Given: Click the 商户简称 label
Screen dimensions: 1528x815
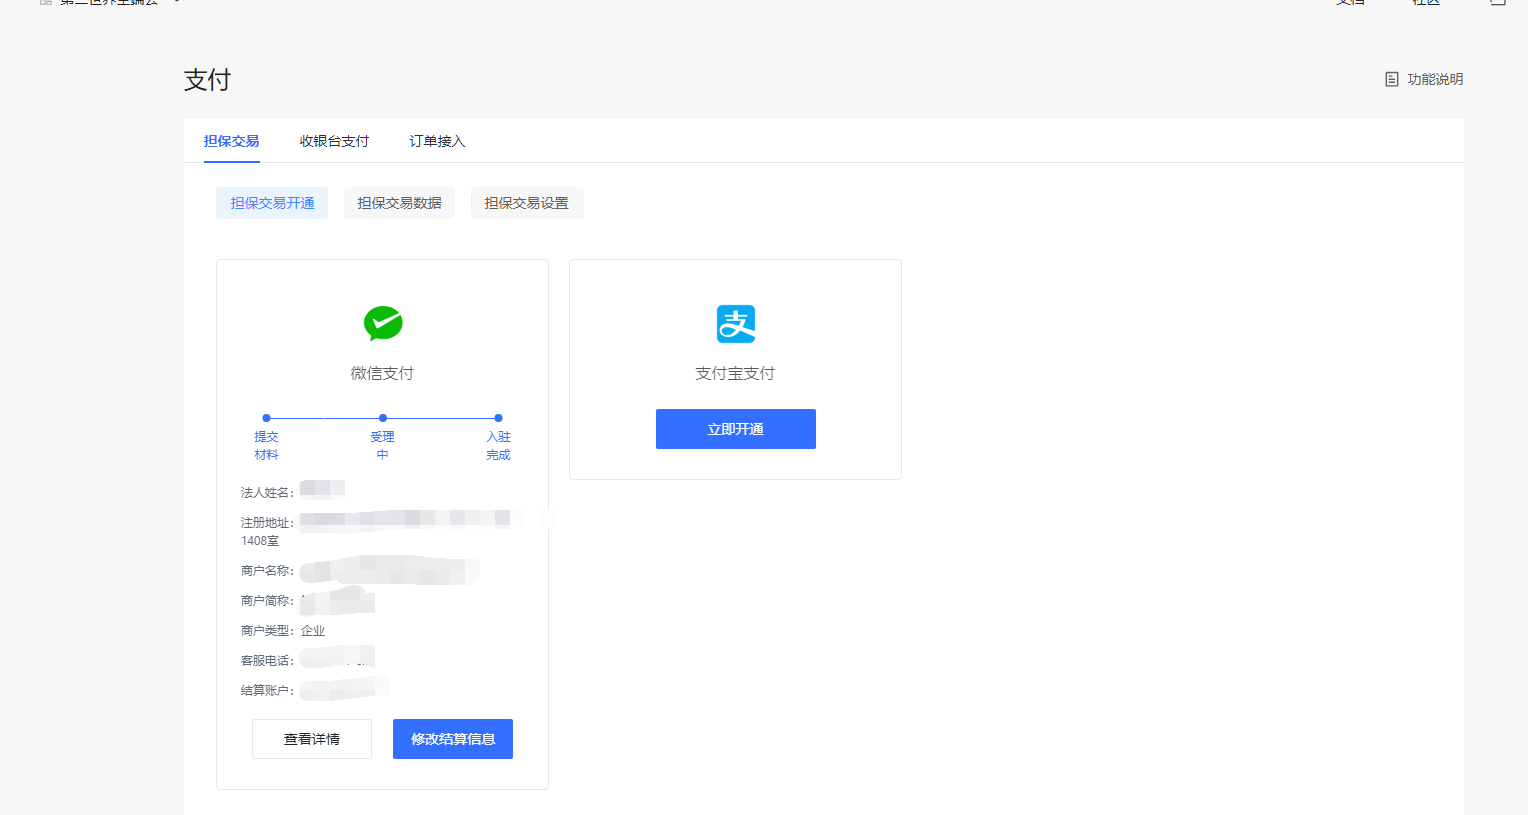Looking at the screenshot, I should point(267,600).
